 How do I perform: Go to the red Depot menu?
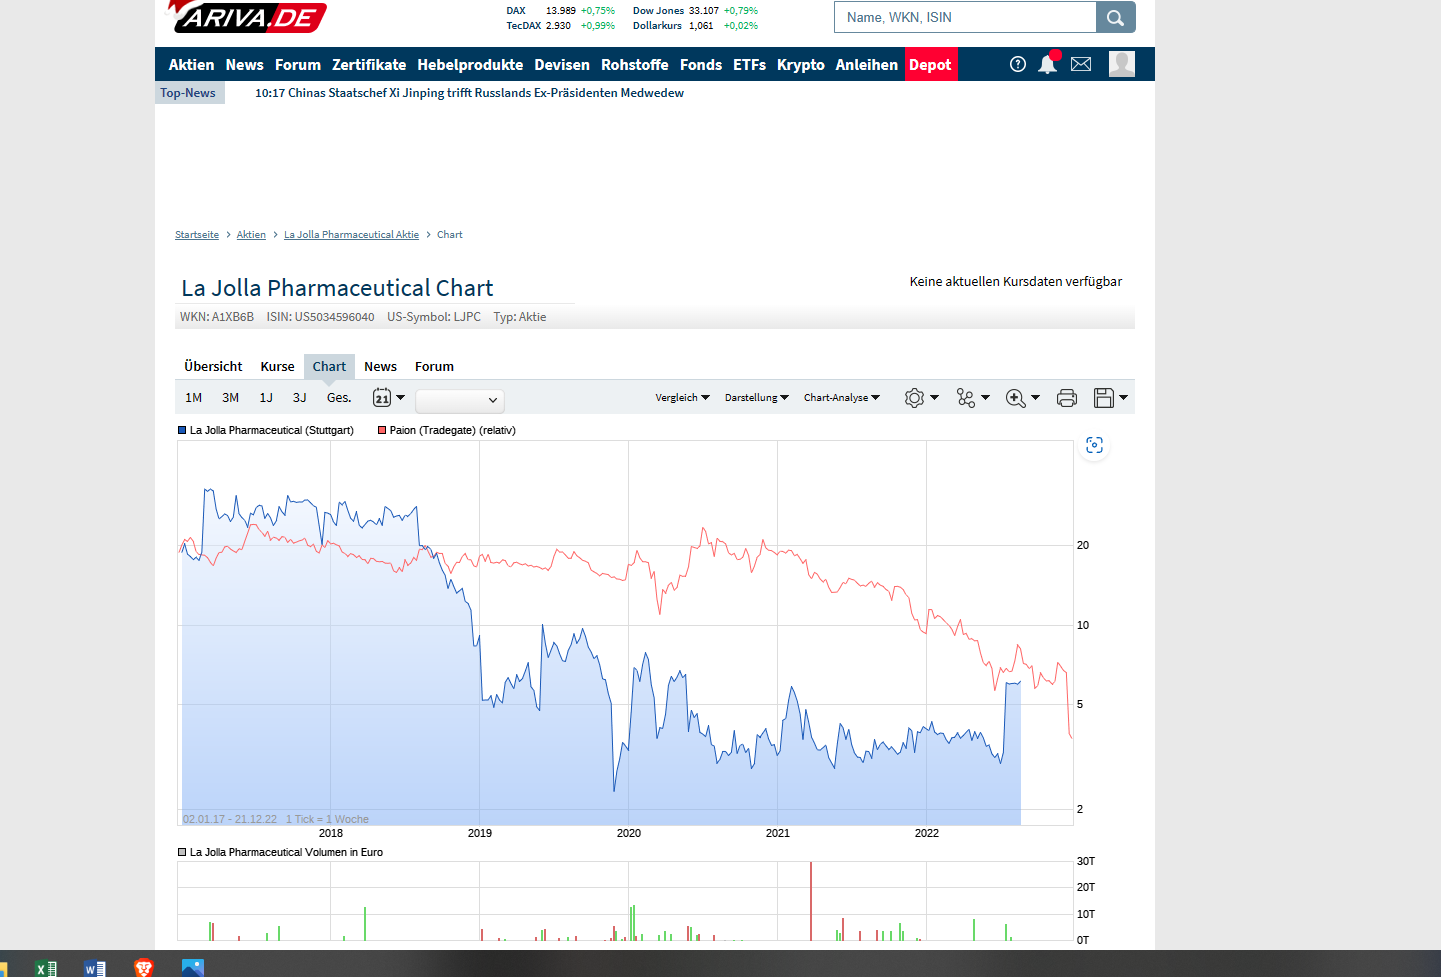[931, 65]
